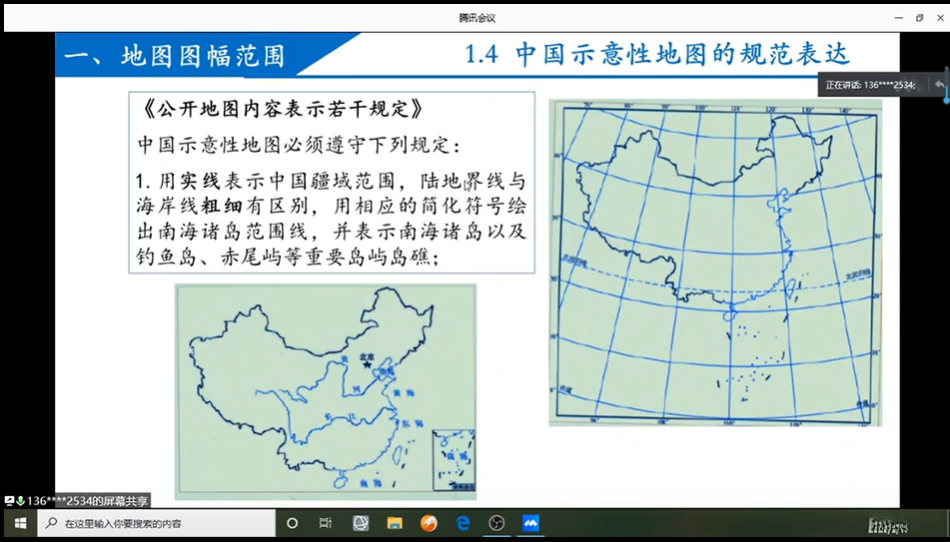This screenshot has width=950, height=542.
Task: Click the '136****2534的屏幕共享' label
Action: click(x=87, y=501)
